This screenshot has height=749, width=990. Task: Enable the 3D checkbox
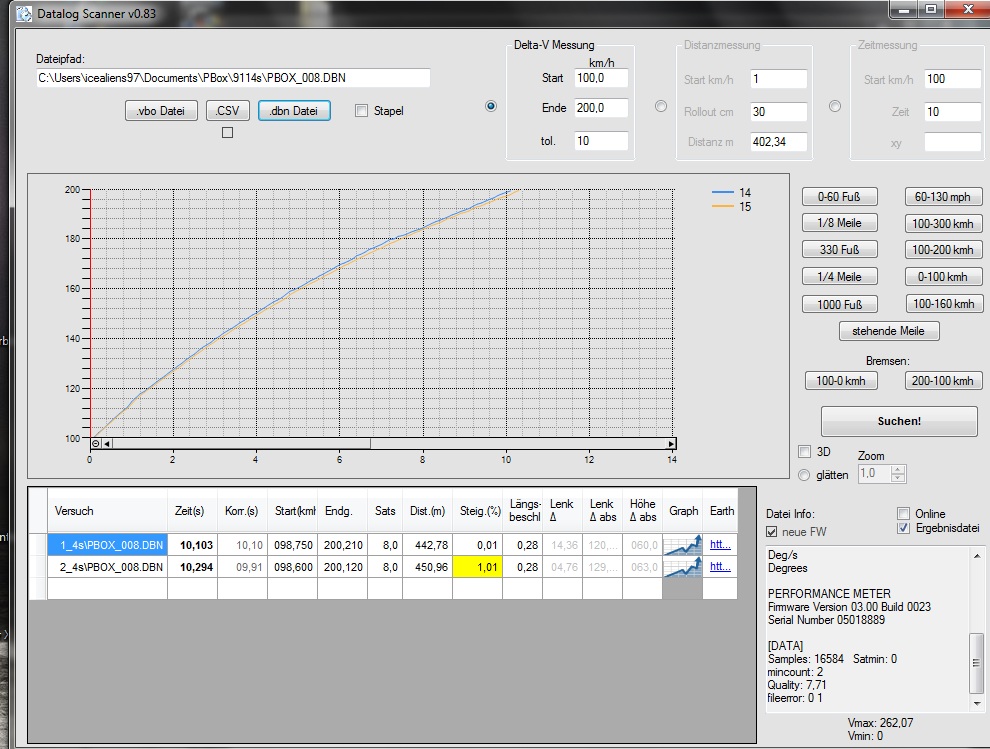click(x=804, y=452)
